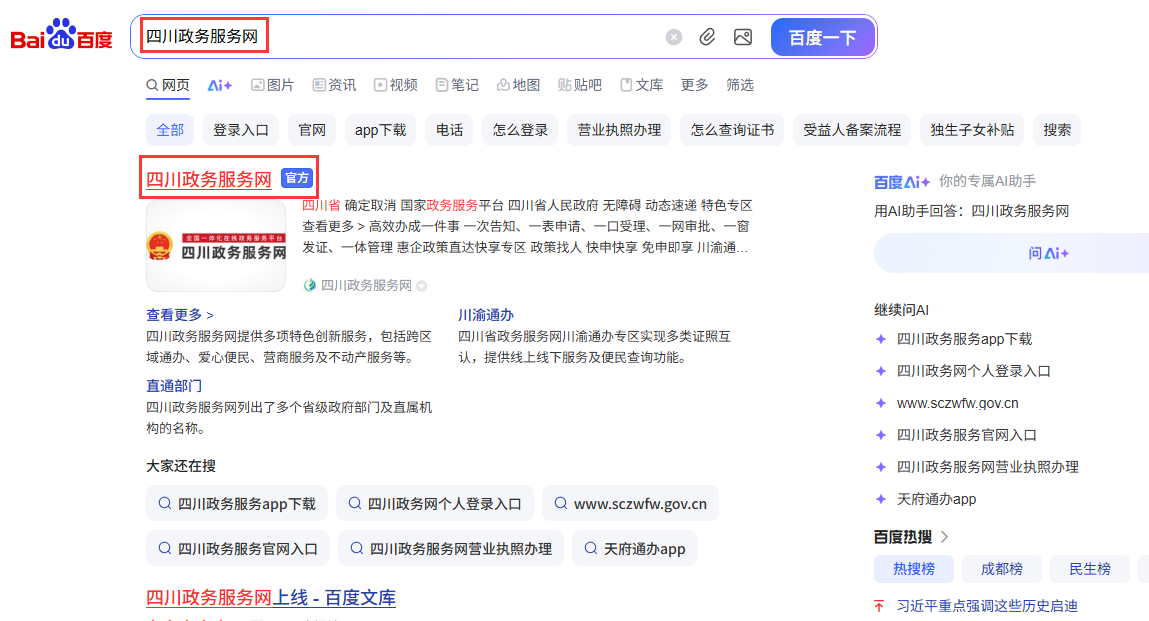Screen dimensions: 1149x621
Task: Select the 登录入口 filter chip
Action: (241, 130)
